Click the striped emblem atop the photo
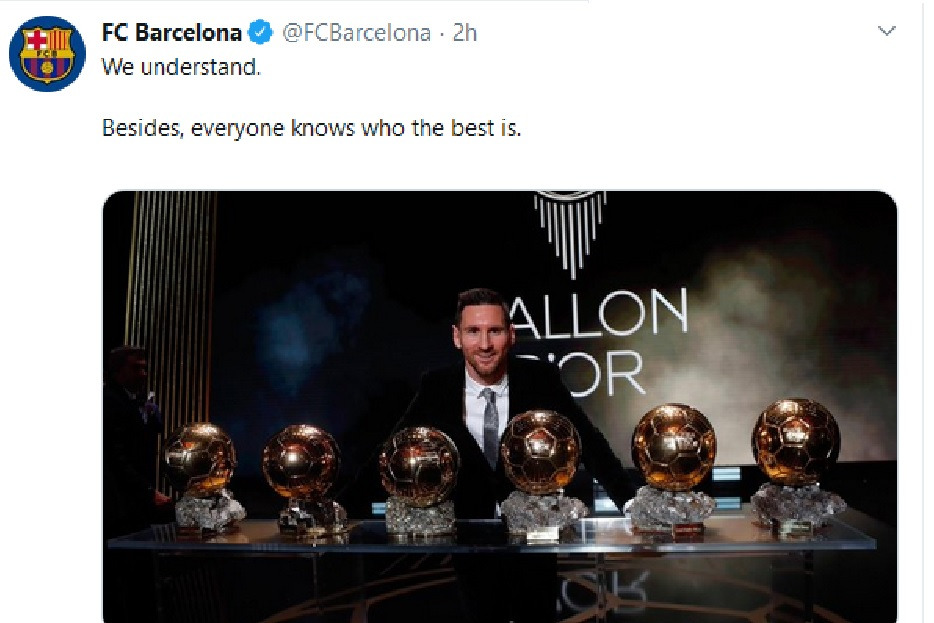The image size is (934, 623). click(x=571, y=233)
